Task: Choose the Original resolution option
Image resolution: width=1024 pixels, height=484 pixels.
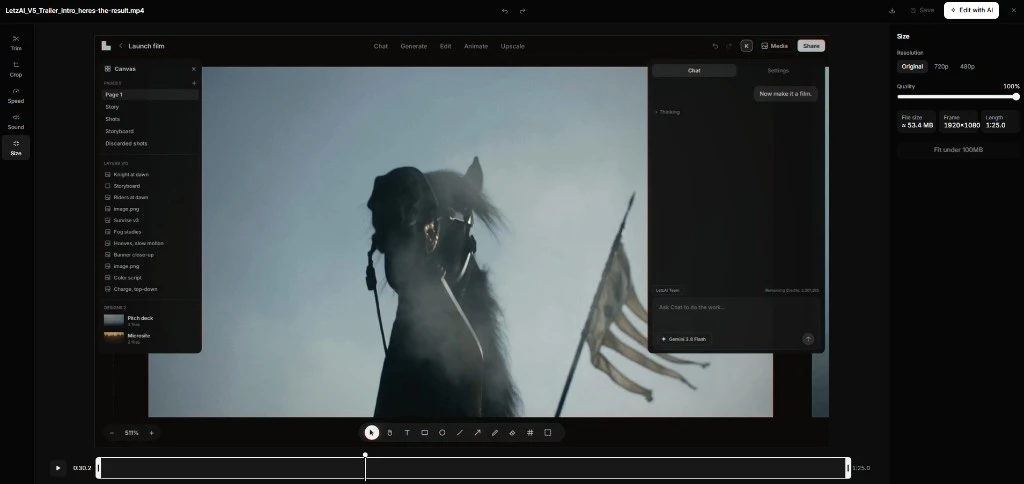Action: pos(912,67)
